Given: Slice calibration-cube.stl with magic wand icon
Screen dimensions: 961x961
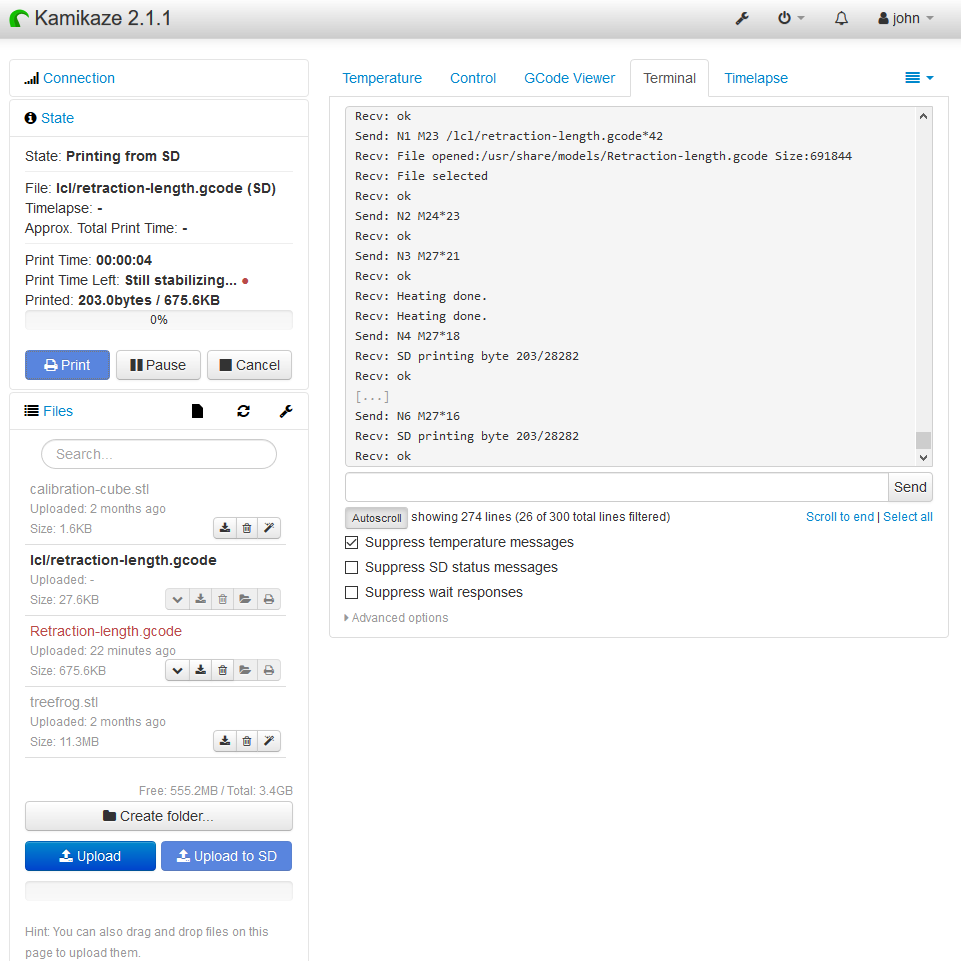Looking at the screenshot, I should (268, 528).
